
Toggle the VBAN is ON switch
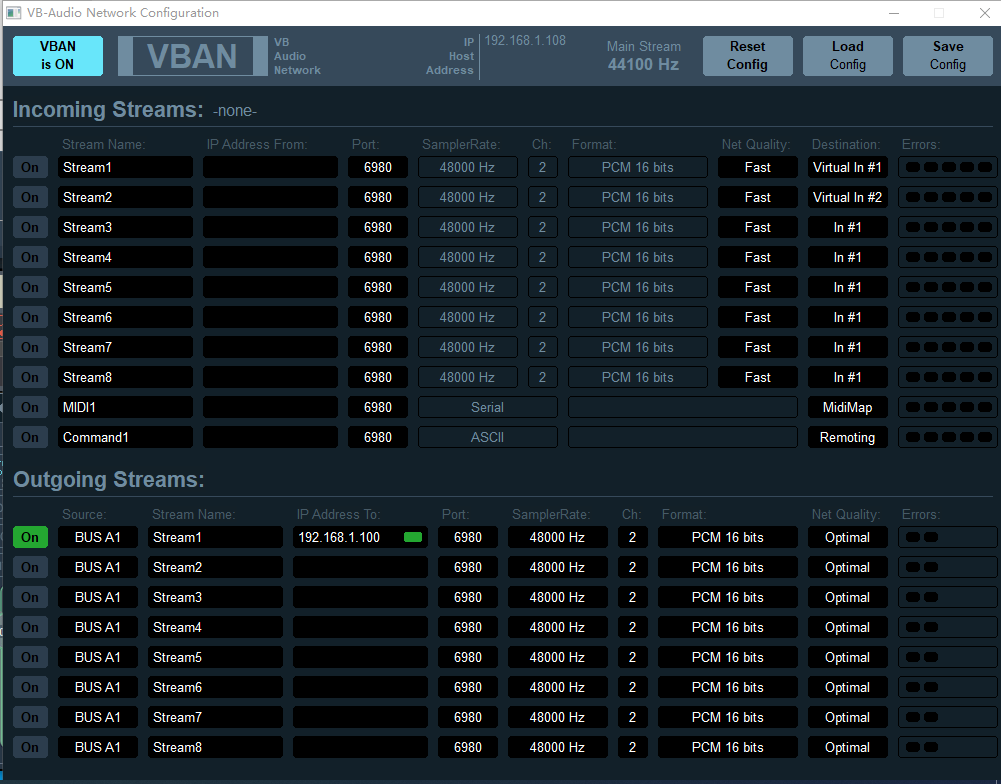58,56
